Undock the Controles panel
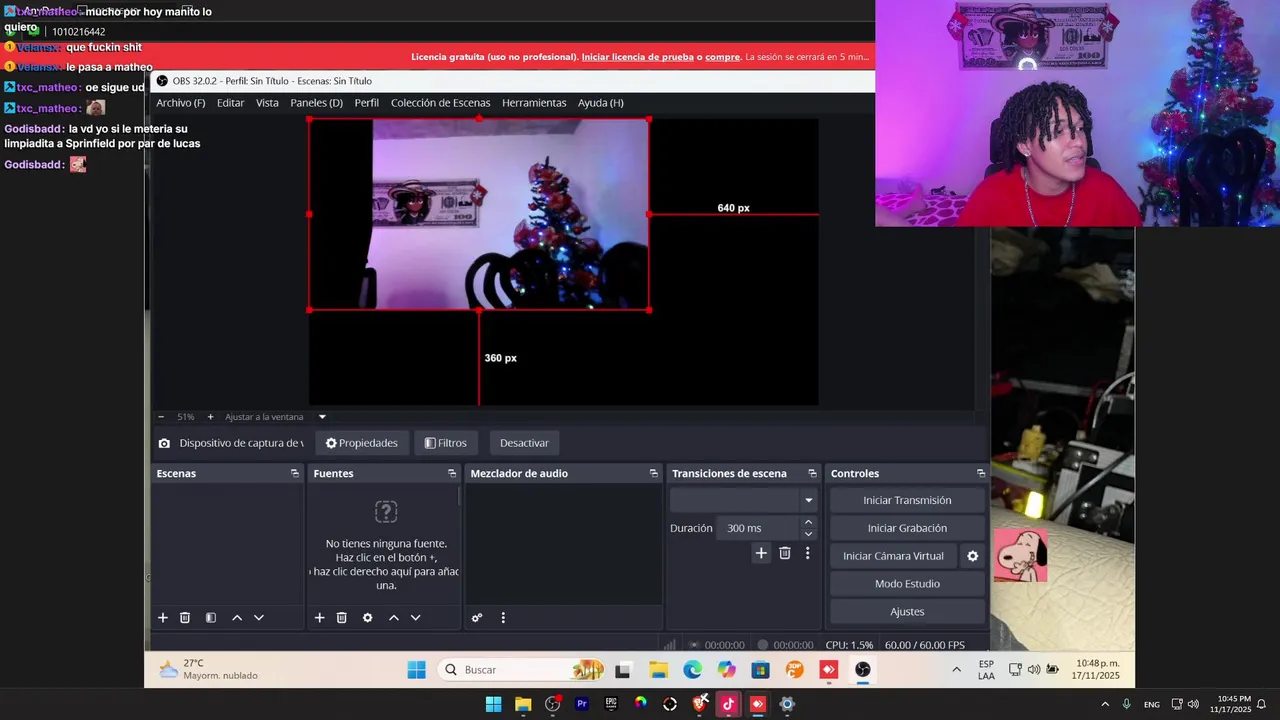1280x720 pixels. pos(981,473)
